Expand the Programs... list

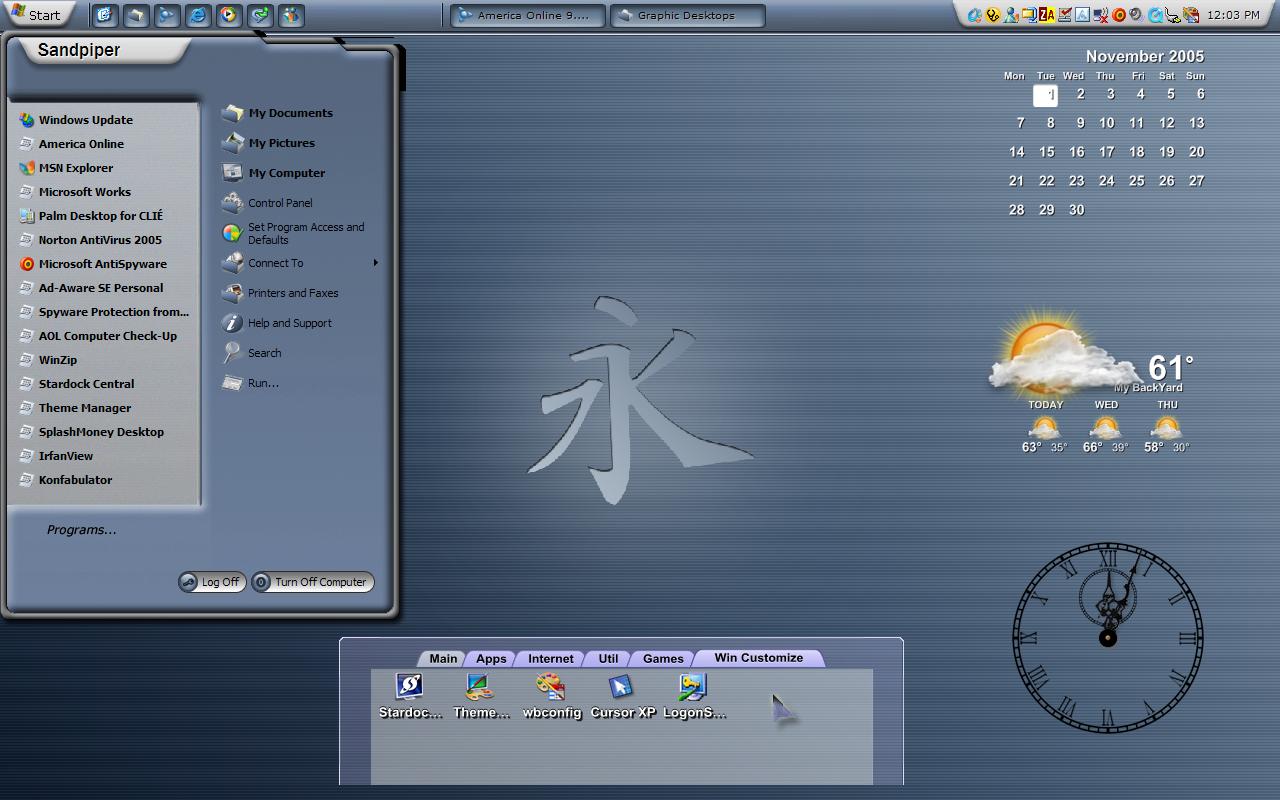pos(81,530)
